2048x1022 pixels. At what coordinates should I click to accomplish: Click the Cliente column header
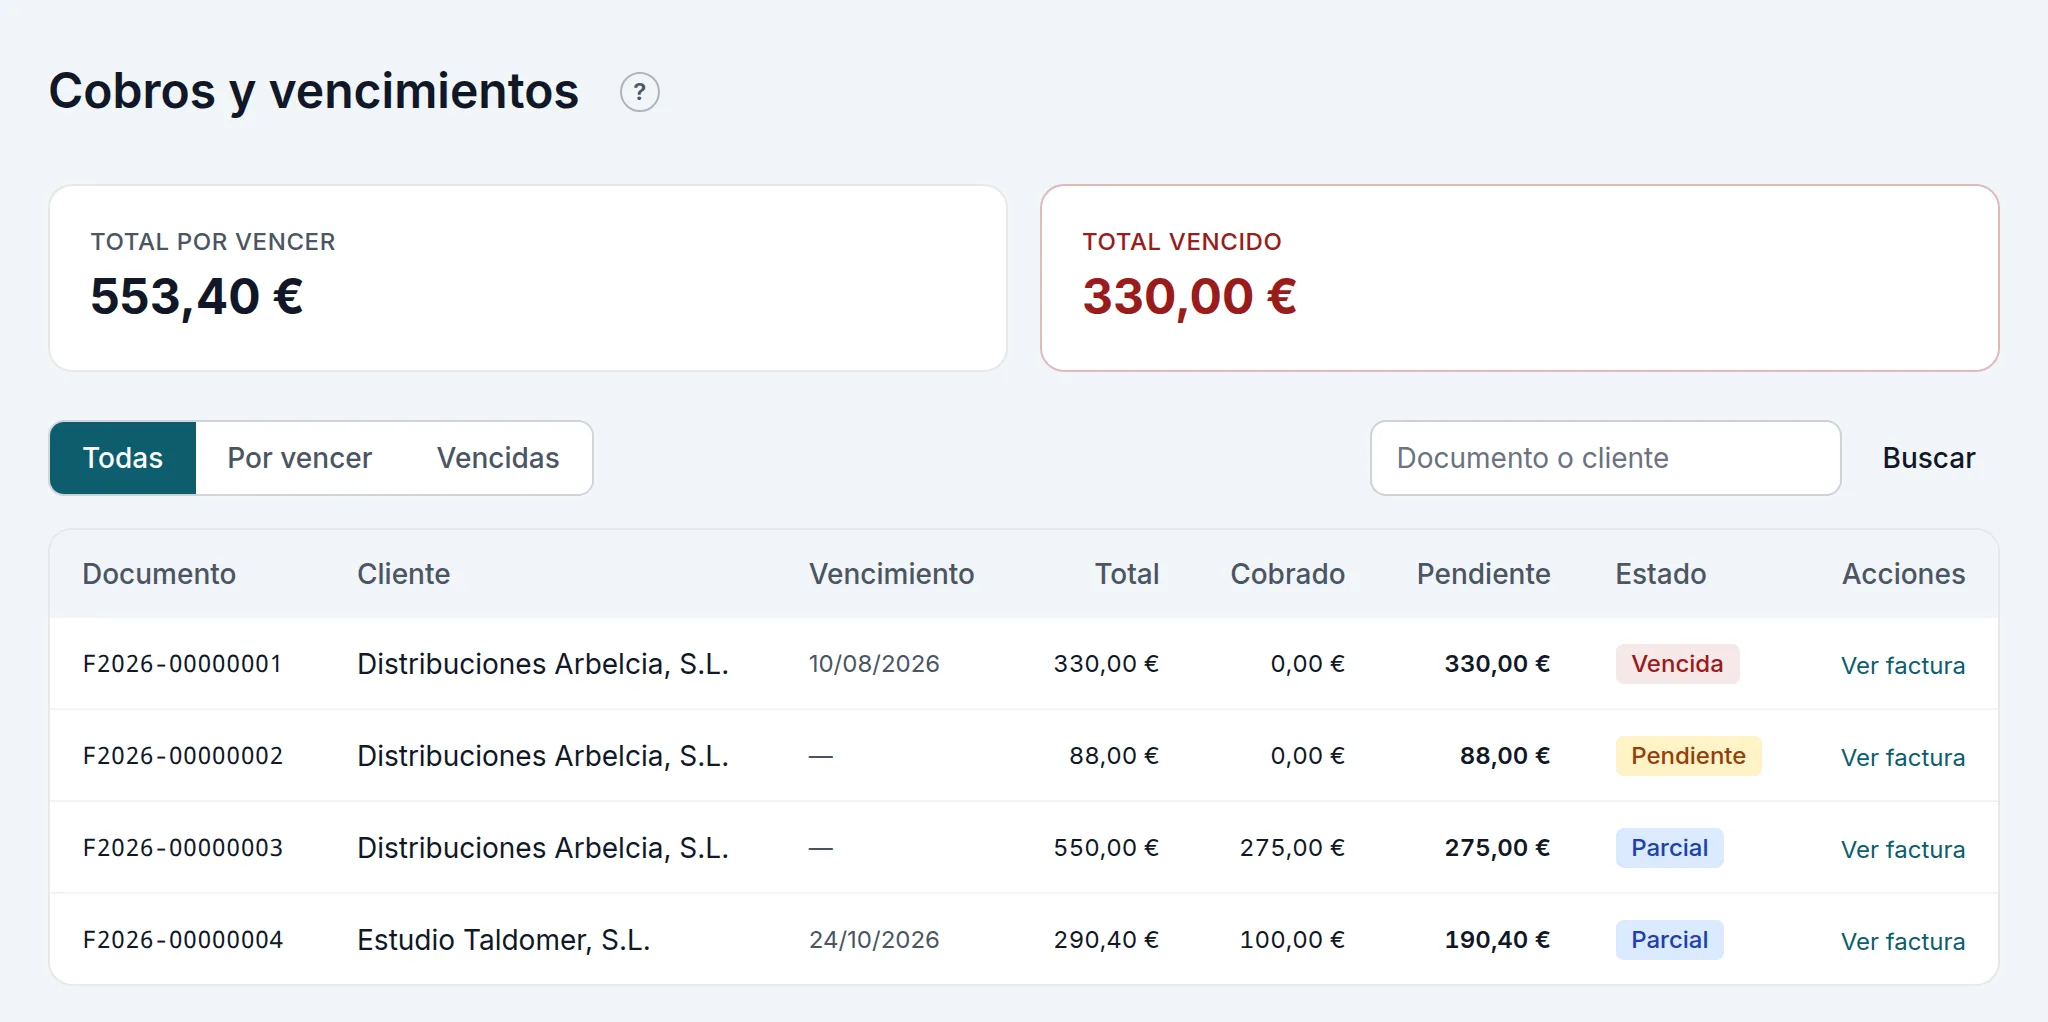[x=404, y=574]
